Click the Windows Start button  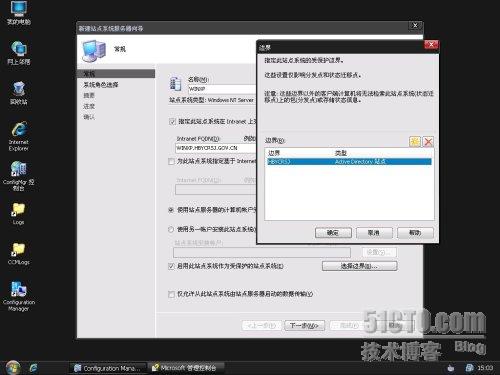13,368
